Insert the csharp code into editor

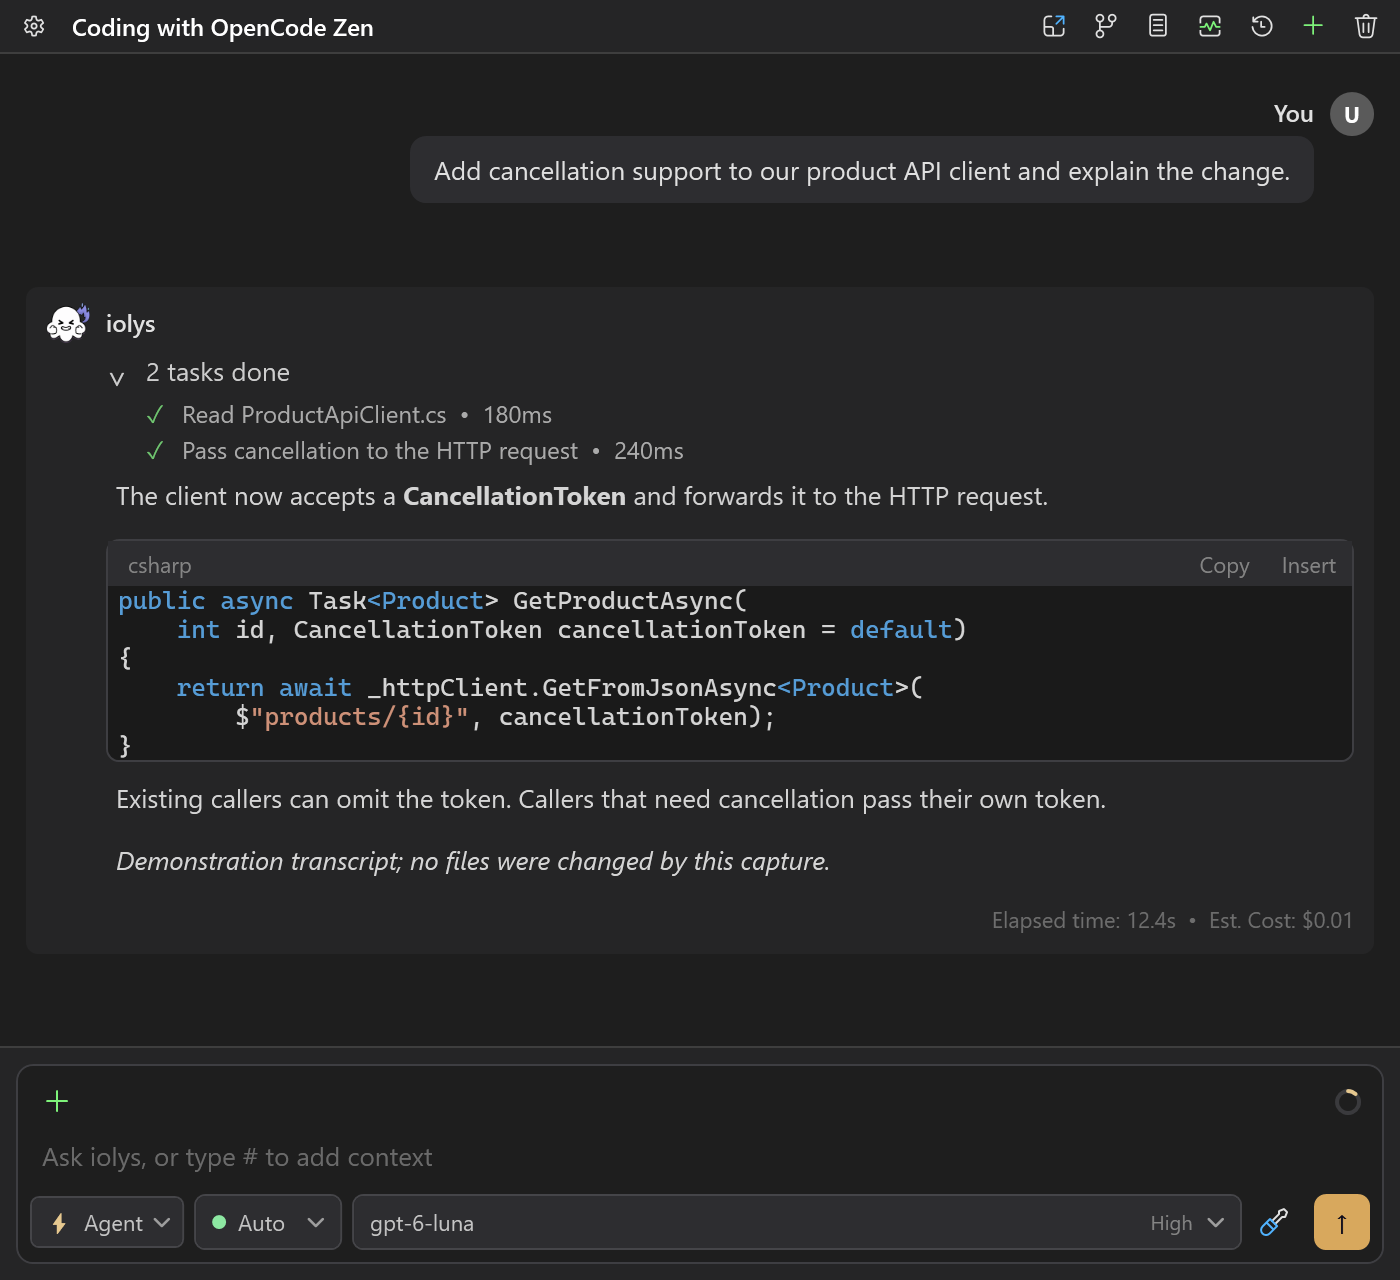pyautogui.click(x=1308, y=565)
